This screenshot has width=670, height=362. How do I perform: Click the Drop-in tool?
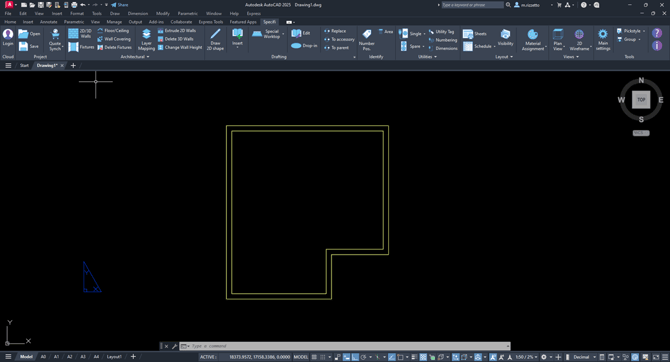[304, 46]
